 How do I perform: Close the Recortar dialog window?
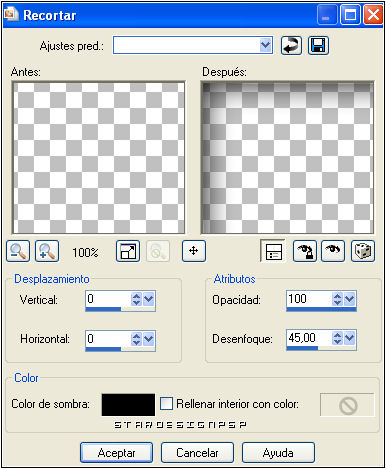click(373, 15)
